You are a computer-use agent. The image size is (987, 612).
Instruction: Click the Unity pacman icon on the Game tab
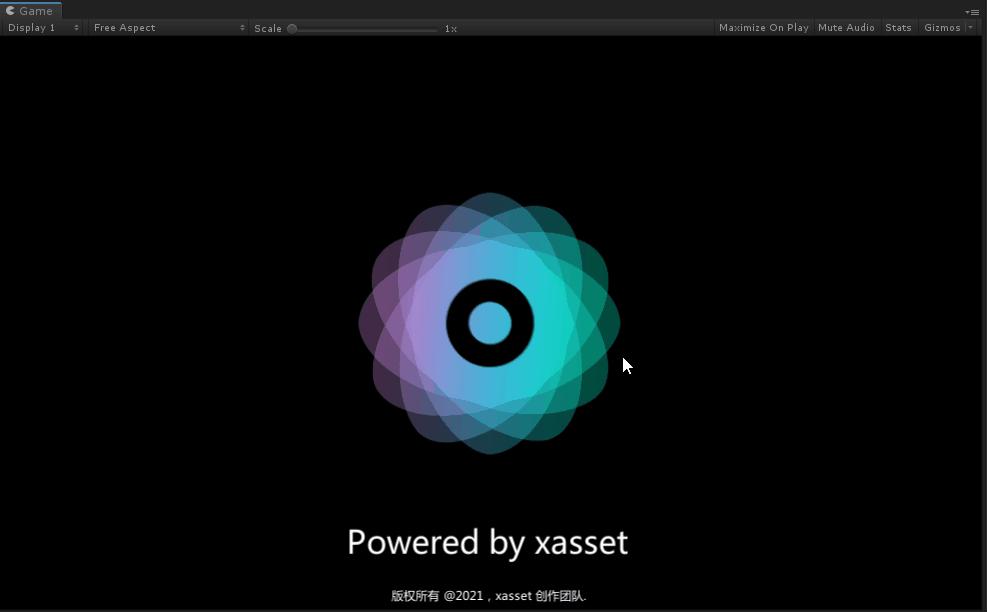click(11, 11)
